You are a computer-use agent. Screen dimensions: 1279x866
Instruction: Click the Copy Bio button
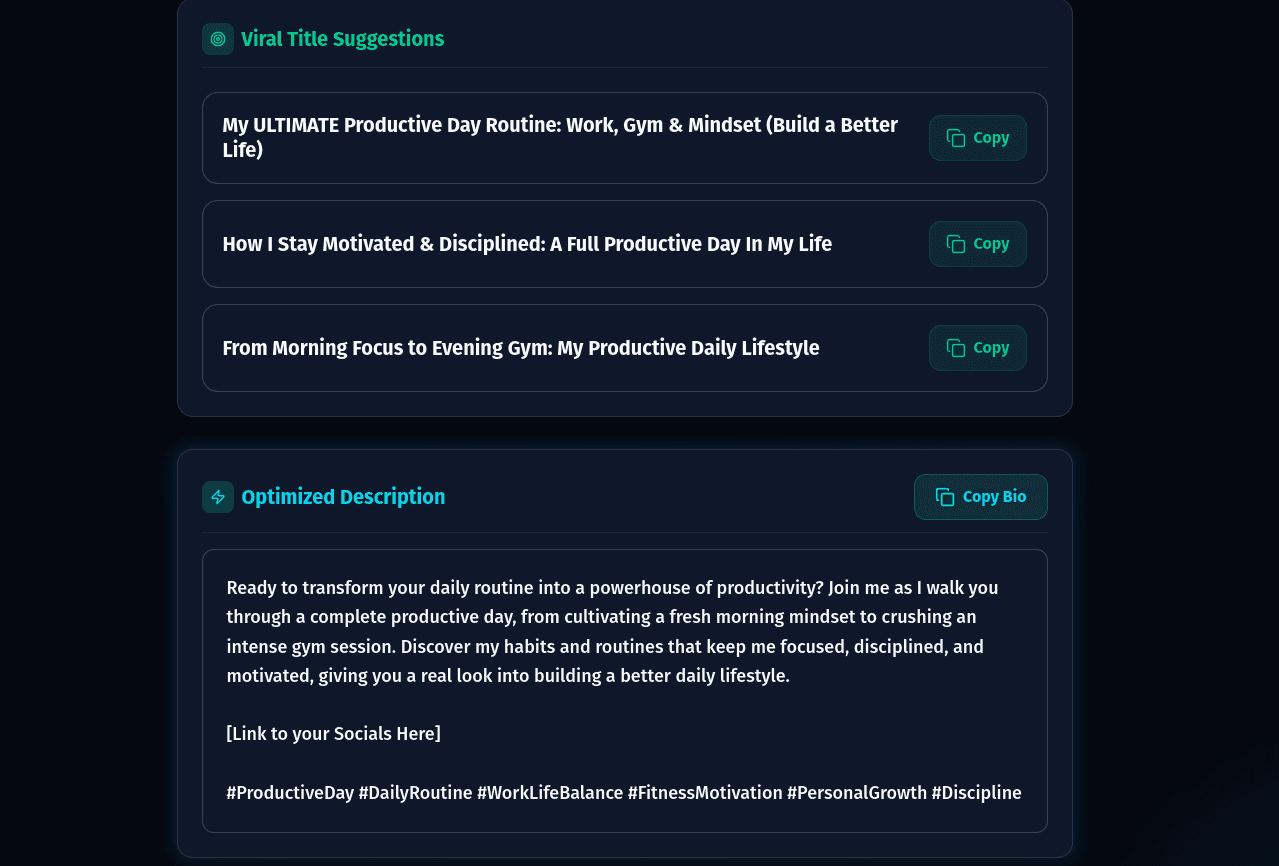tap(980, 496)
